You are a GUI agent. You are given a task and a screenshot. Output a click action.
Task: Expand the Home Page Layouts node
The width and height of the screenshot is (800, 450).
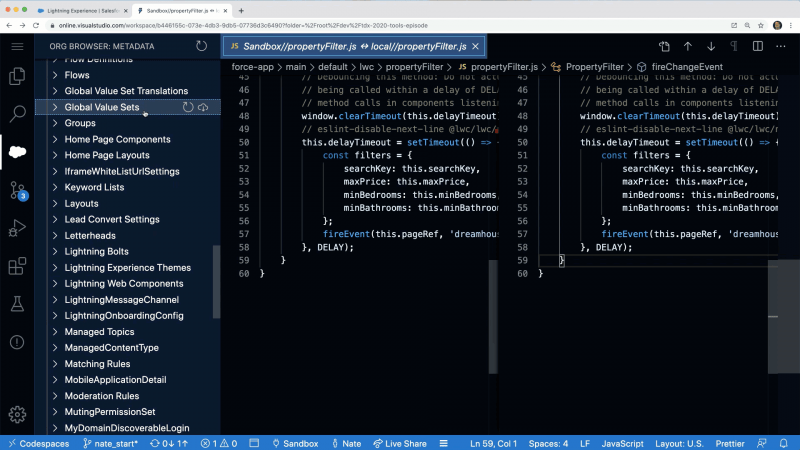coord(55,155)
